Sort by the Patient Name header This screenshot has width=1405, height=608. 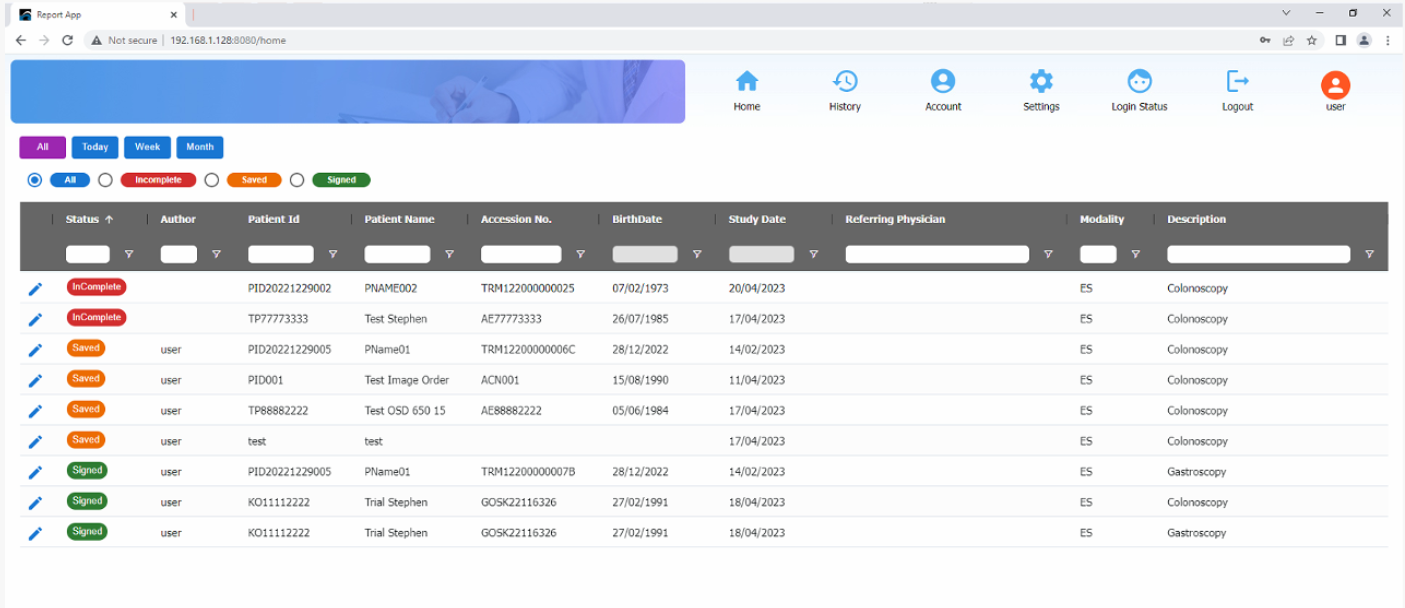[x=399, y=219]
